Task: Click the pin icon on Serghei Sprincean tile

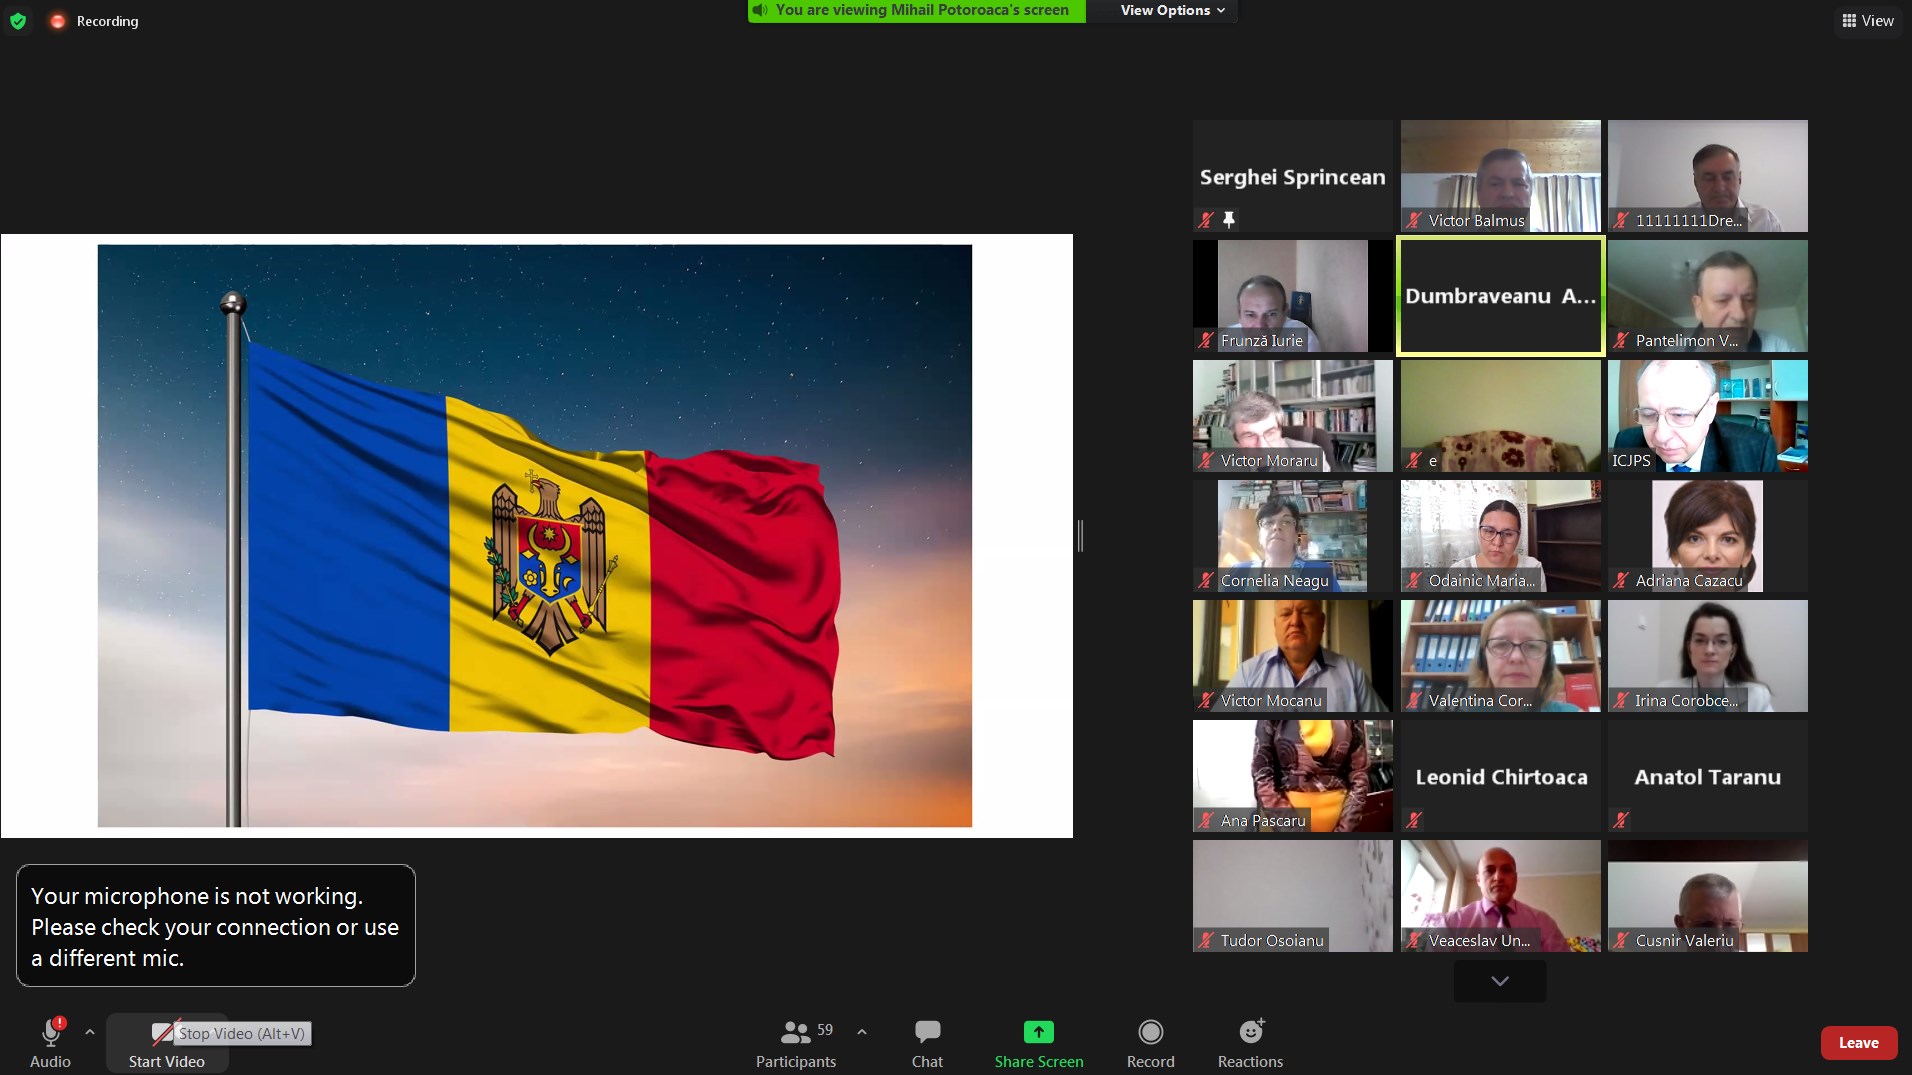Action: coord(1229,219)
